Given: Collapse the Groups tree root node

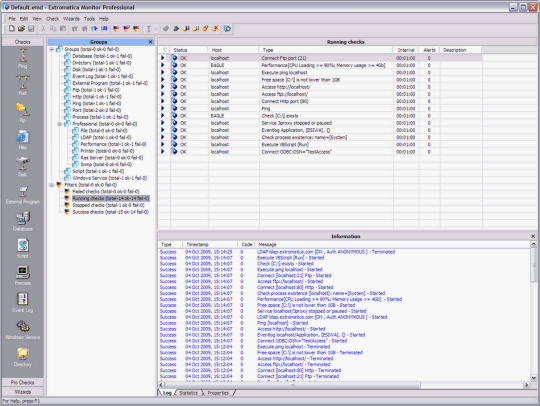Looking at the screenshot, I should click(x=52, y=49).
